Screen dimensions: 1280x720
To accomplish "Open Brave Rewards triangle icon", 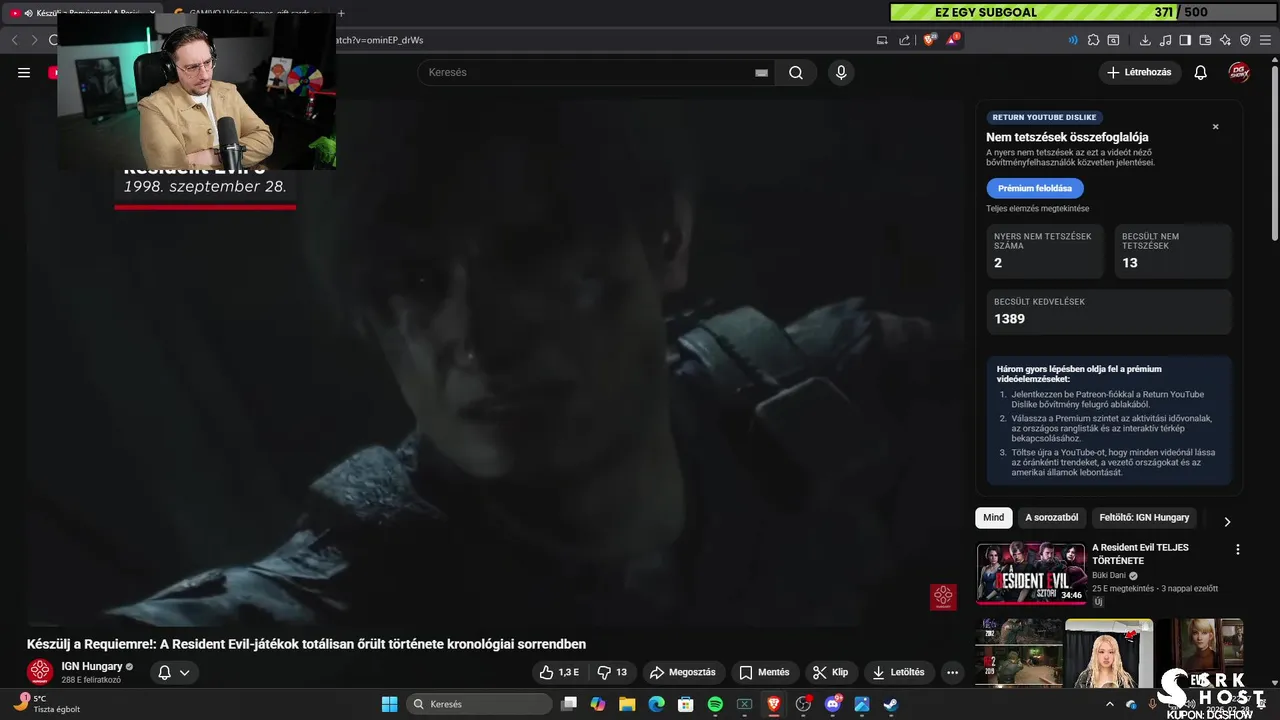I will coord(954,40).
